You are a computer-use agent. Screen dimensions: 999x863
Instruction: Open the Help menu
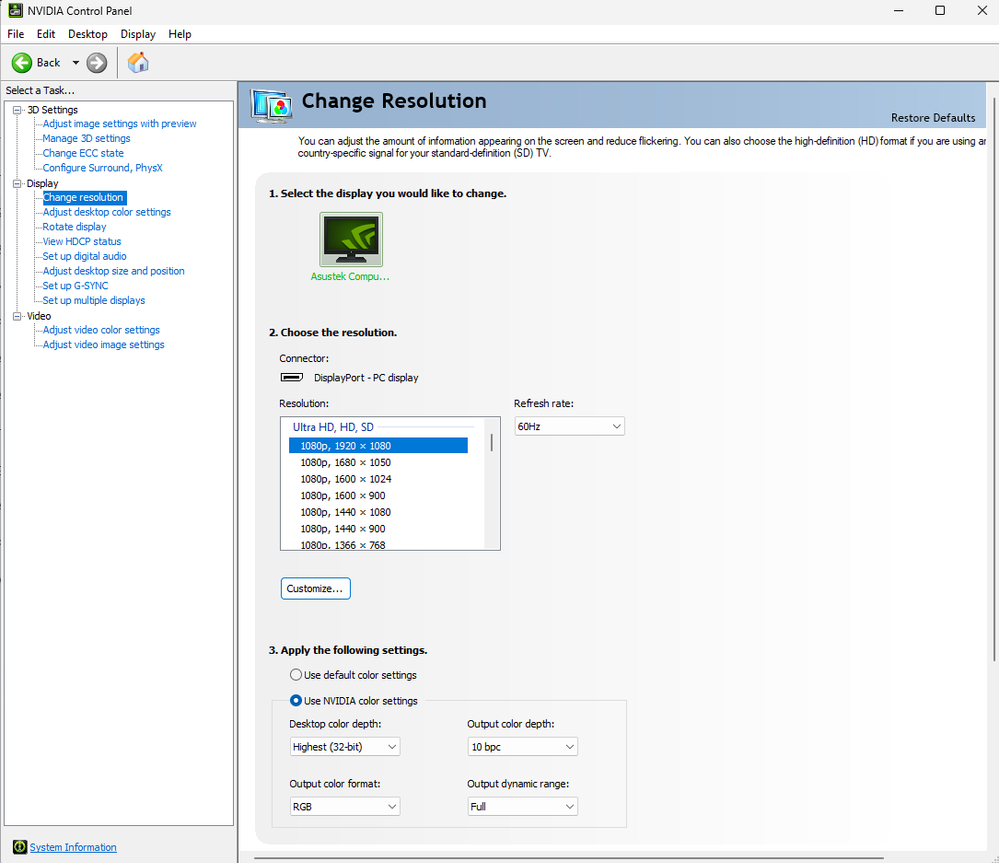click(180, 34)
